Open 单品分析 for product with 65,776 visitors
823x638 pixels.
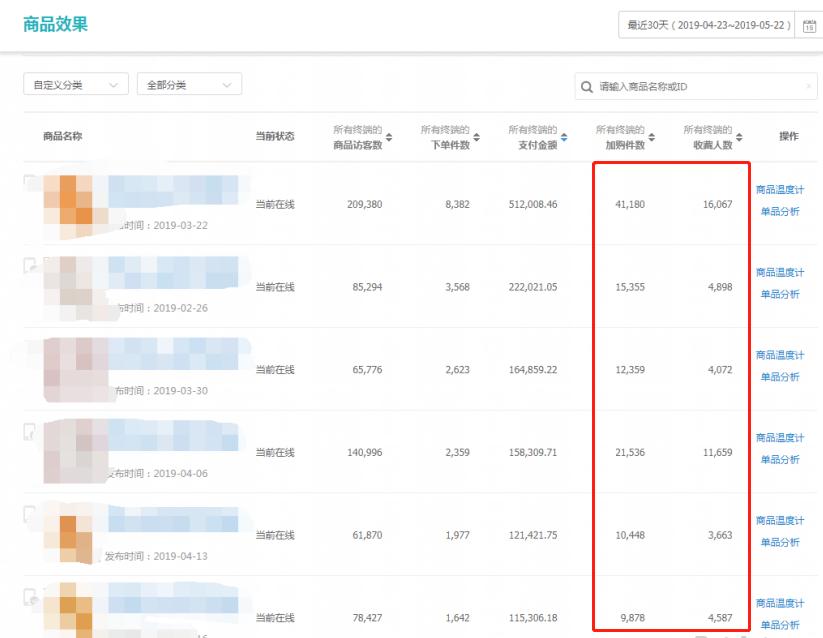[x=780, y=377]
